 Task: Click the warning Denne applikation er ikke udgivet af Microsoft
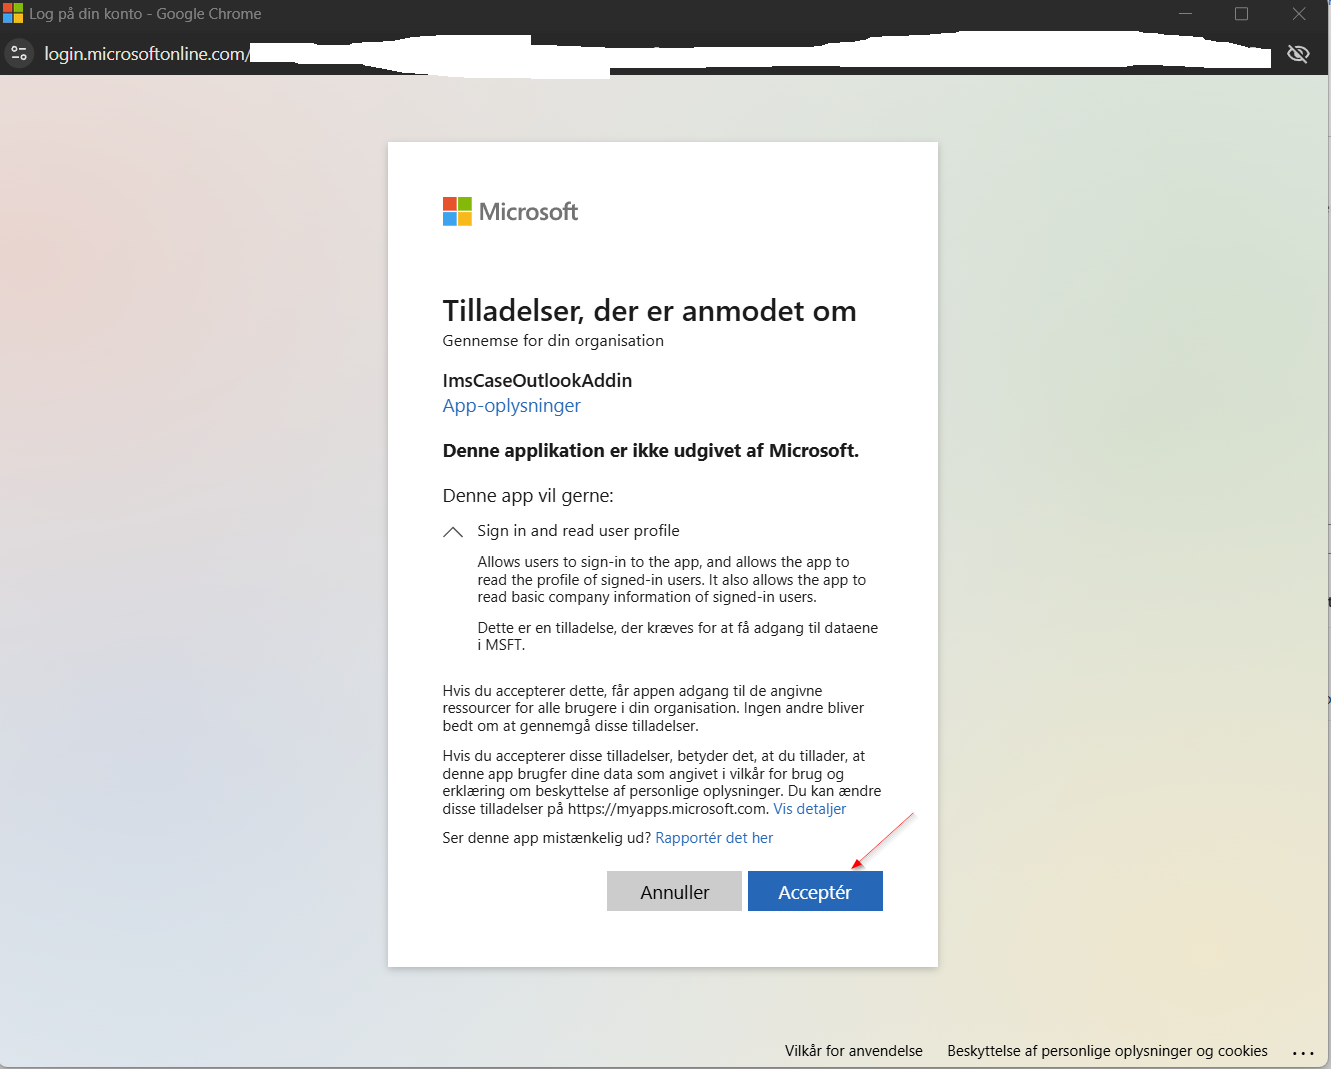(x=651, y=451)
